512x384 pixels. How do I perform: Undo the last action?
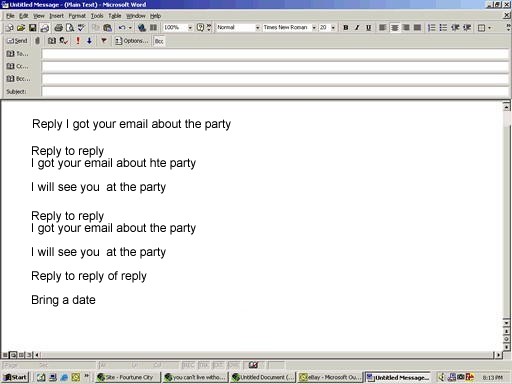pyautogui.click(x=122, y=28)
